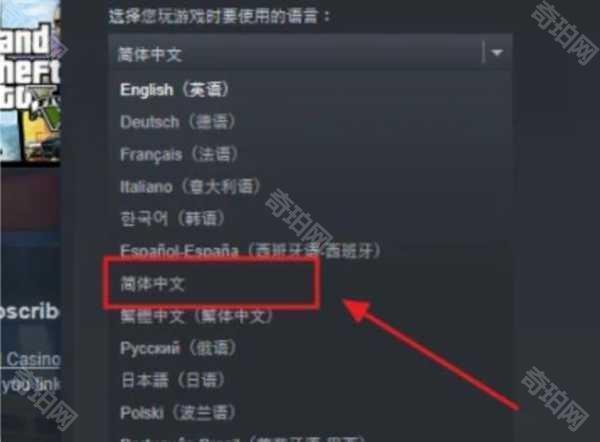Select Español-España (西班牙语) option
Screen dimensions: 600x442
250,251
